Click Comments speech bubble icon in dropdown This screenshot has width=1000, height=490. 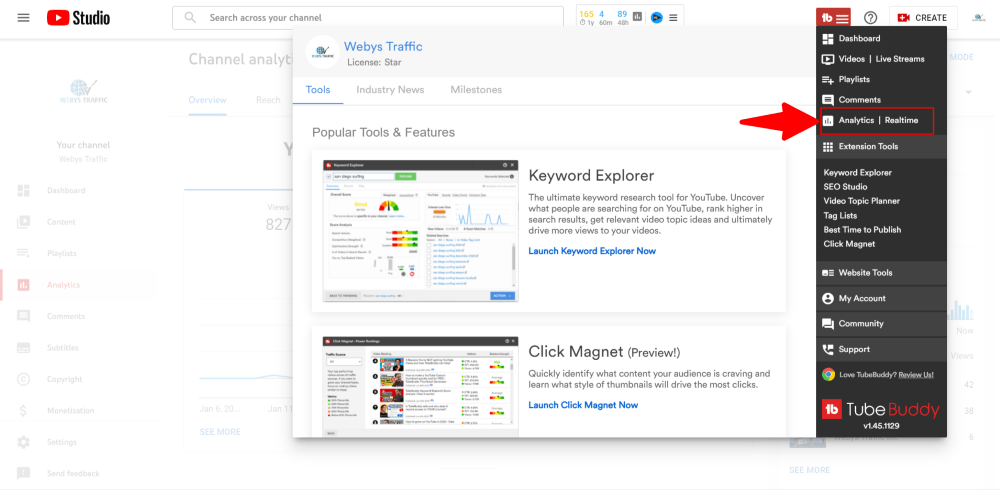click(828, 100)
